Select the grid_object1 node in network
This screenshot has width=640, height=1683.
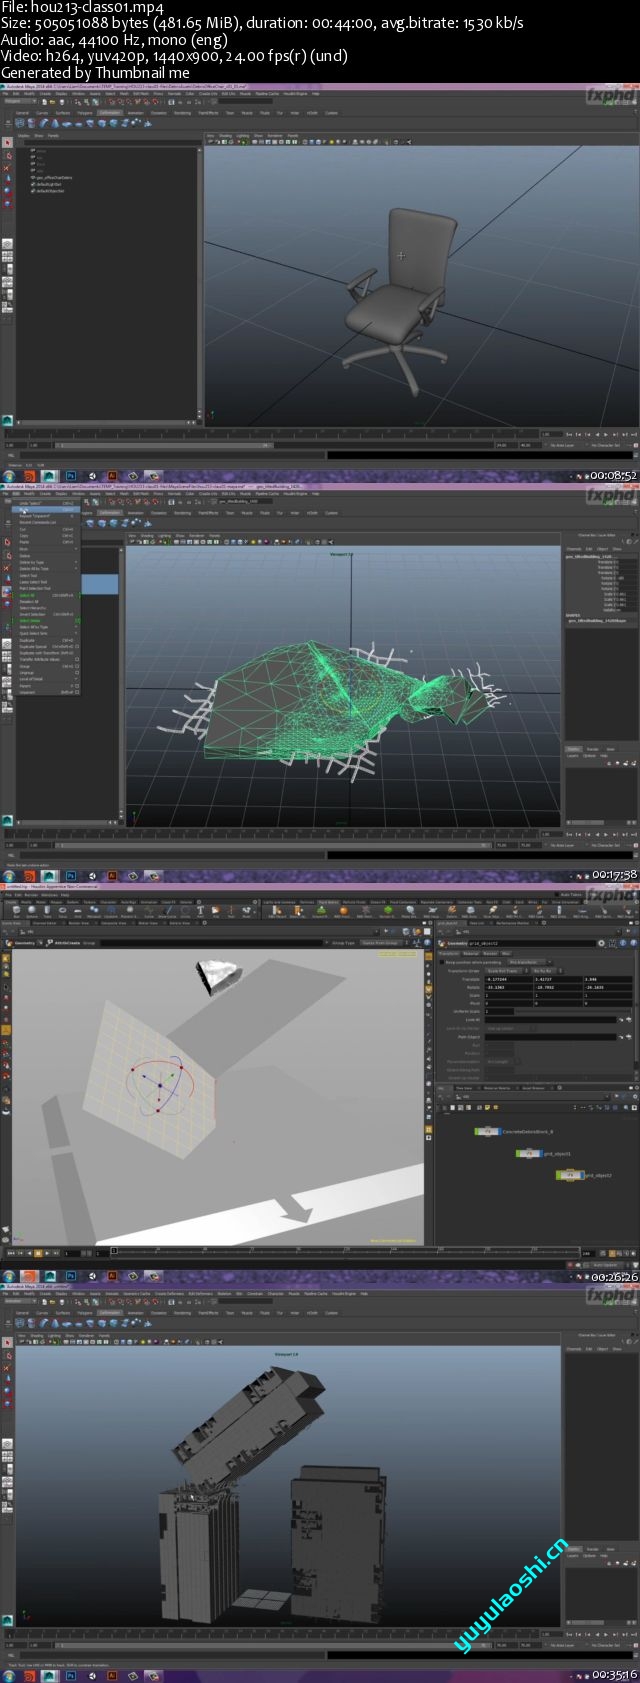point(529,1153)
